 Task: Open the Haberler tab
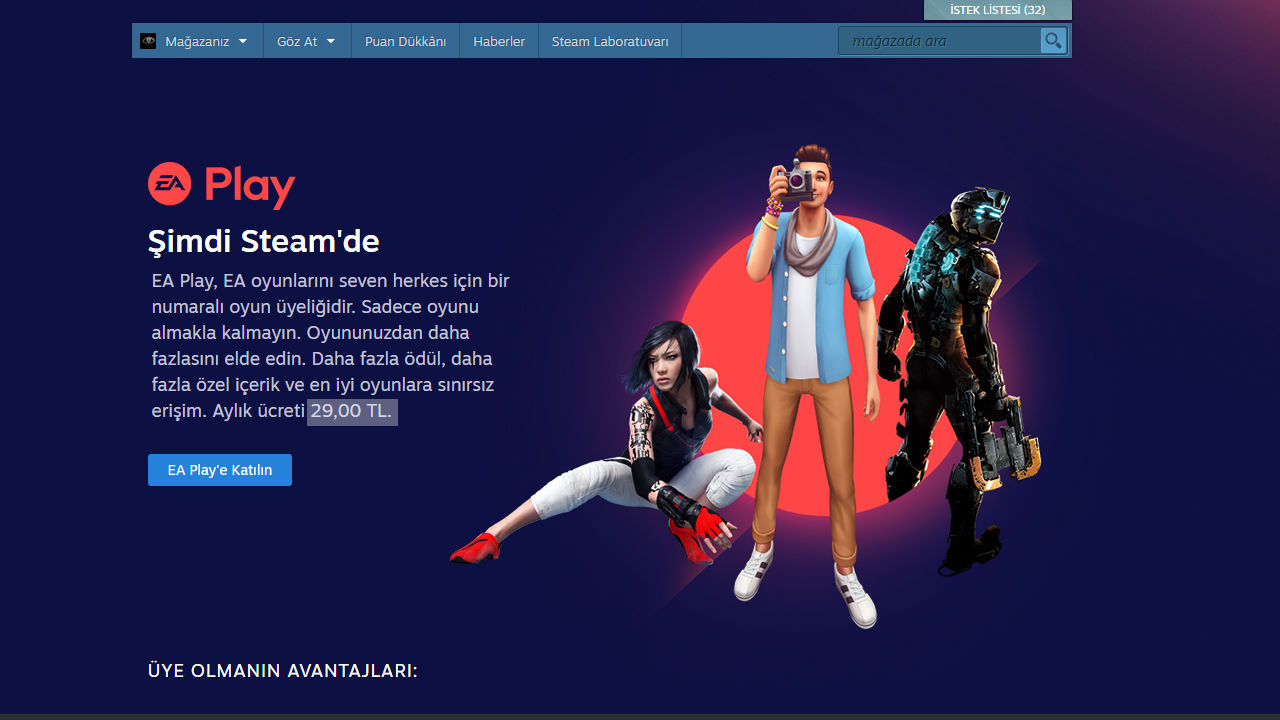499,41
